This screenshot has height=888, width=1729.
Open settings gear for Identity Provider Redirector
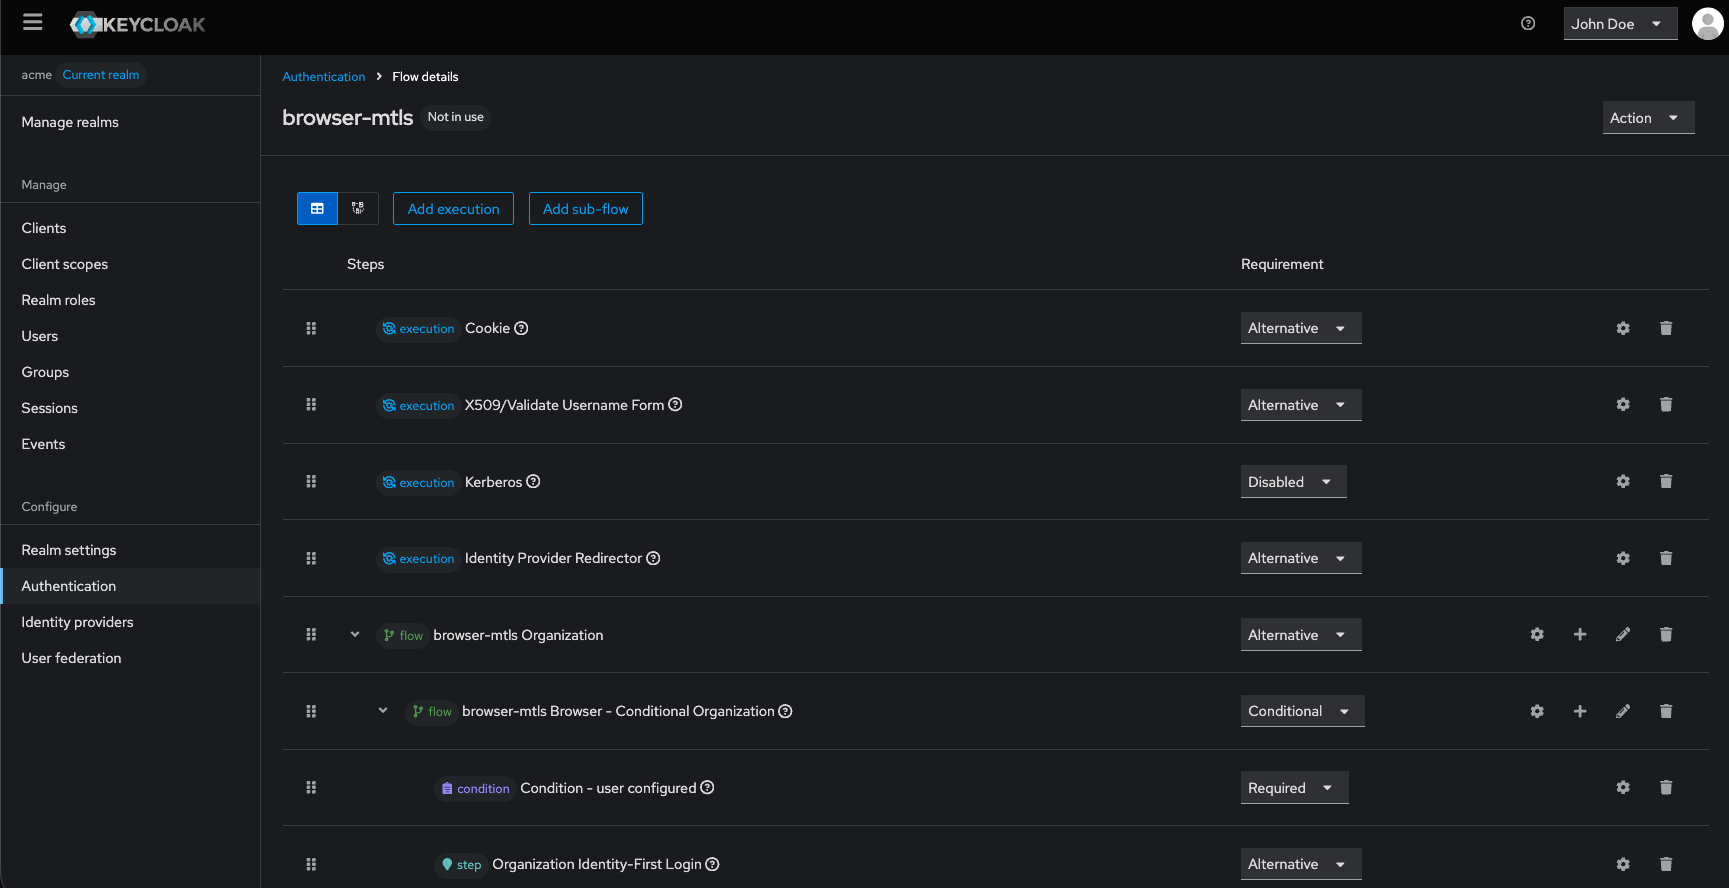pyautogui.click(x=1623, y=558)
